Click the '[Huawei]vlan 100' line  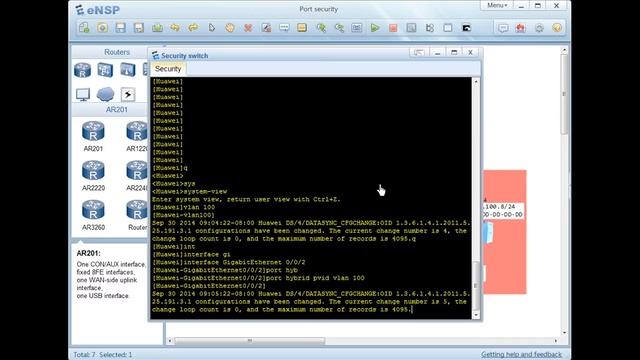[x=184, y=207]
